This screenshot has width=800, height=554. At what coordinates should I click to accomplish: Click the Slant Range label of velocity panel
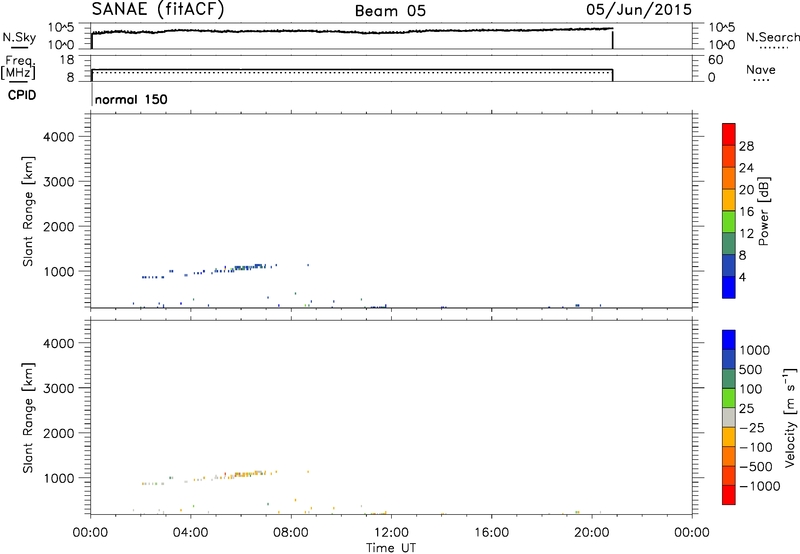[28, 418]
